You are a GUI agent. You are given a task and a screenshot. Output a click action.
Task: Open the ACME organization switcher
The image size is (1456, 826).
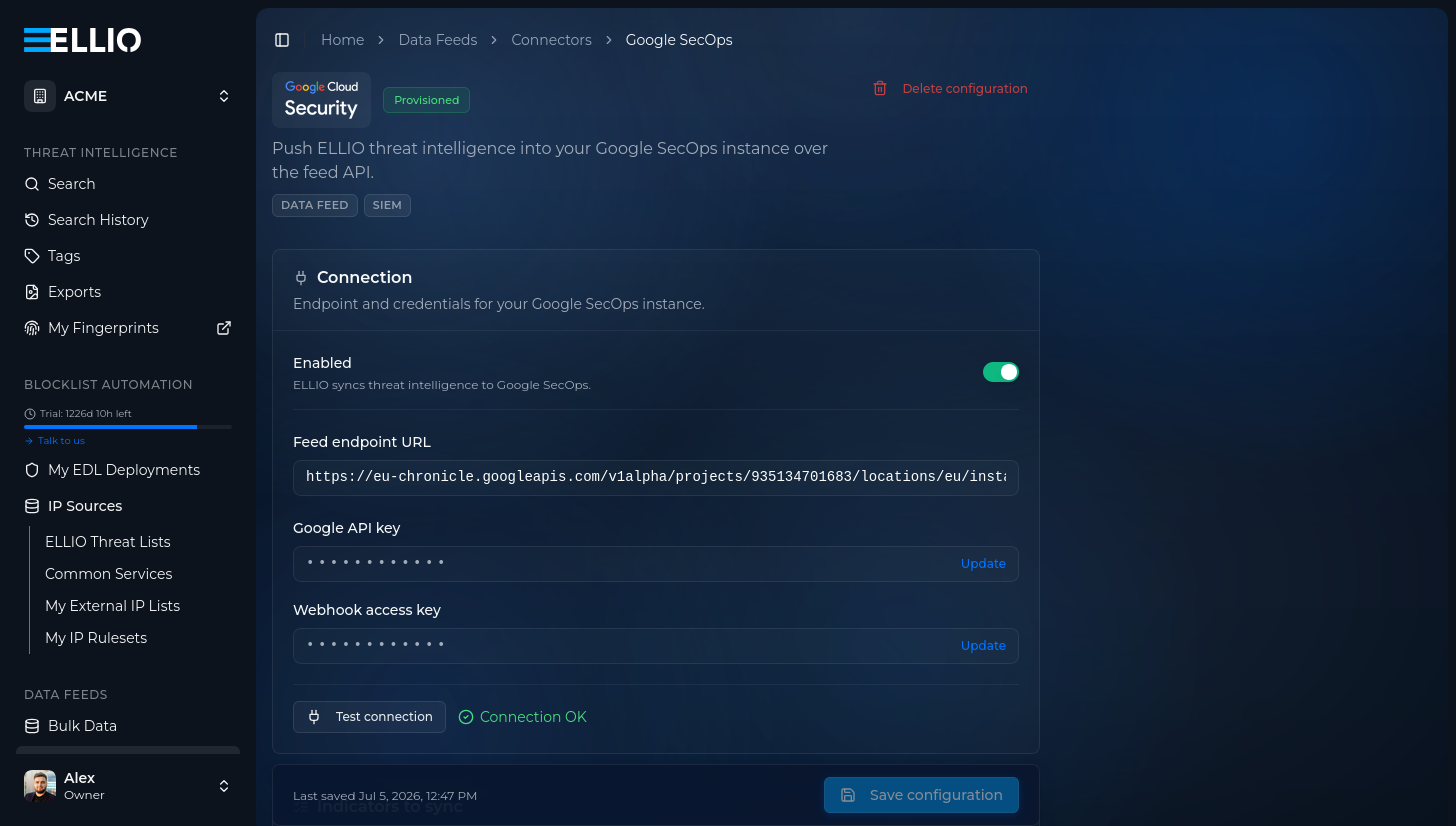[x=128, y=96]
